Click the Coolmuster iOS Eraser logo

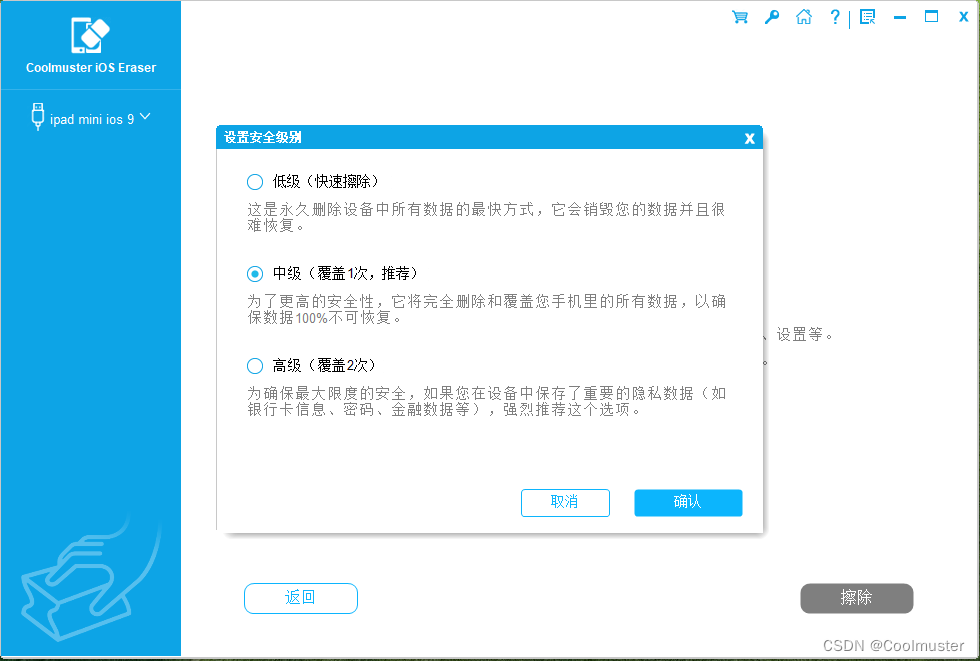[90, 35]
